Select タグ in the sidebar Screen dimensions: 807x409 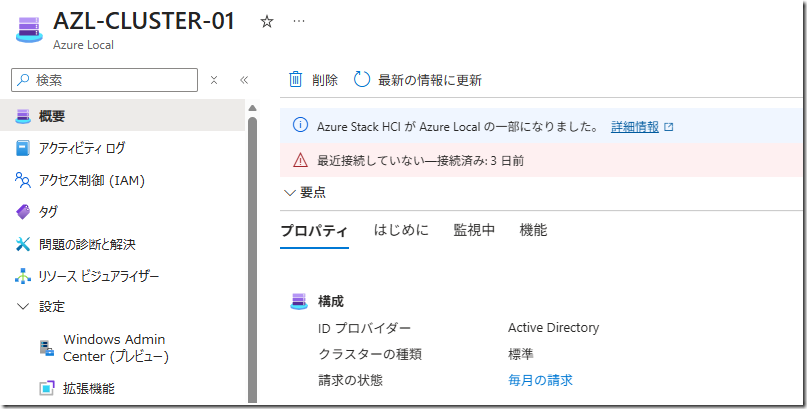pyautogui.click(x=48, y=212)
